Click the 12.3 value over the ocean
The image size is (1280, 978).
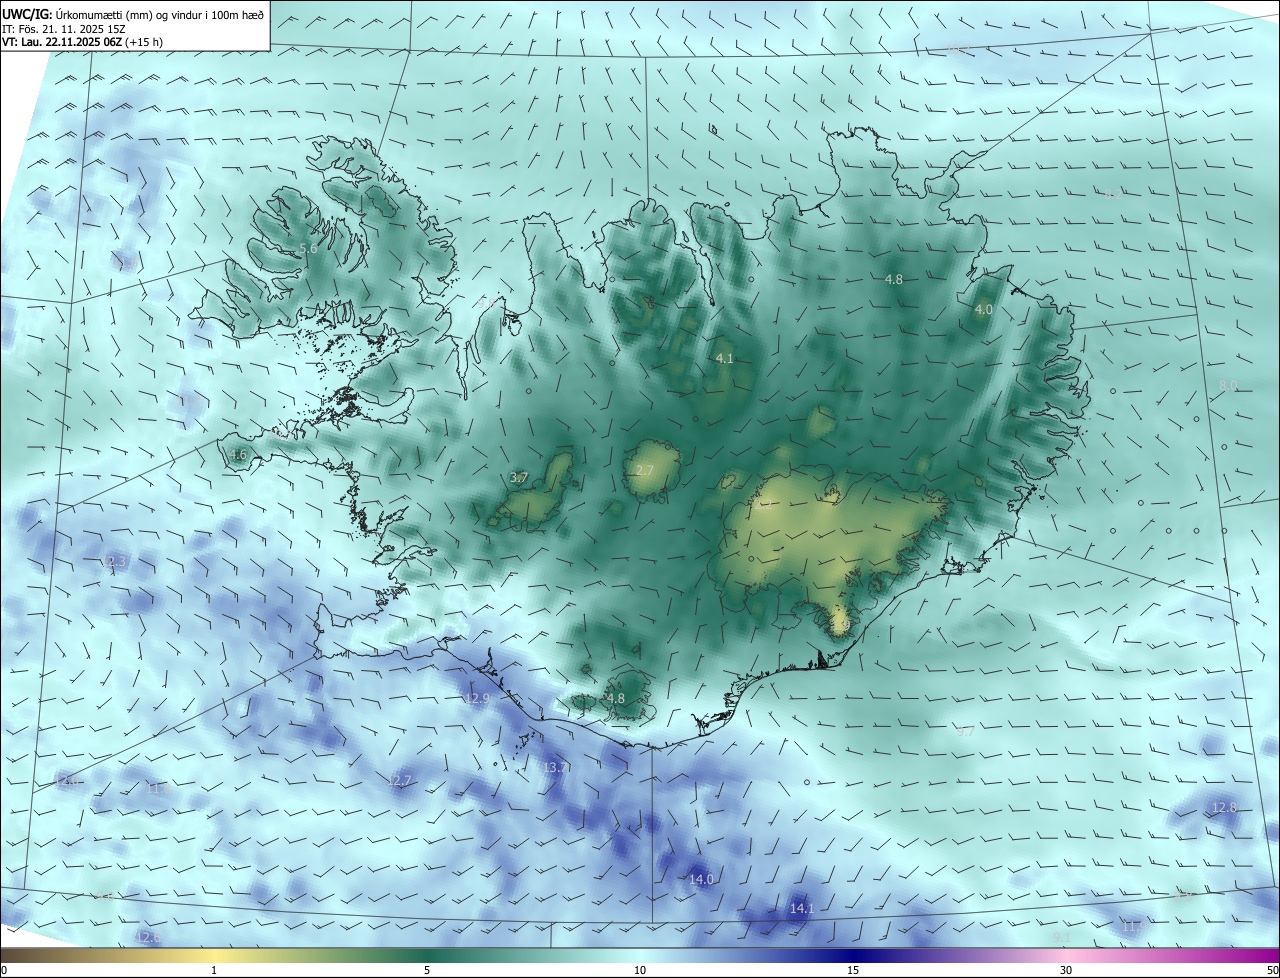click(x=115, y=561)
